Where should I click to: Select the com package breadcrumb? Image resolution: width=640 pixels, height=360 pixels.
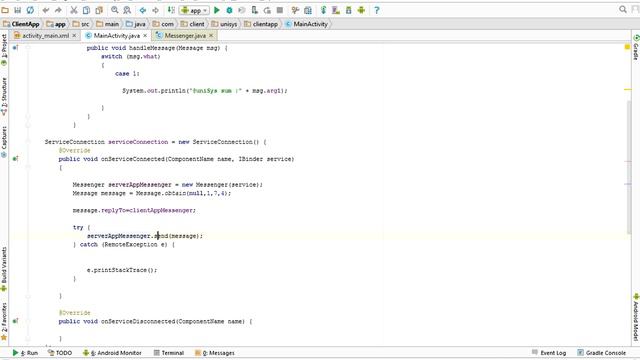tap(163, 24)
